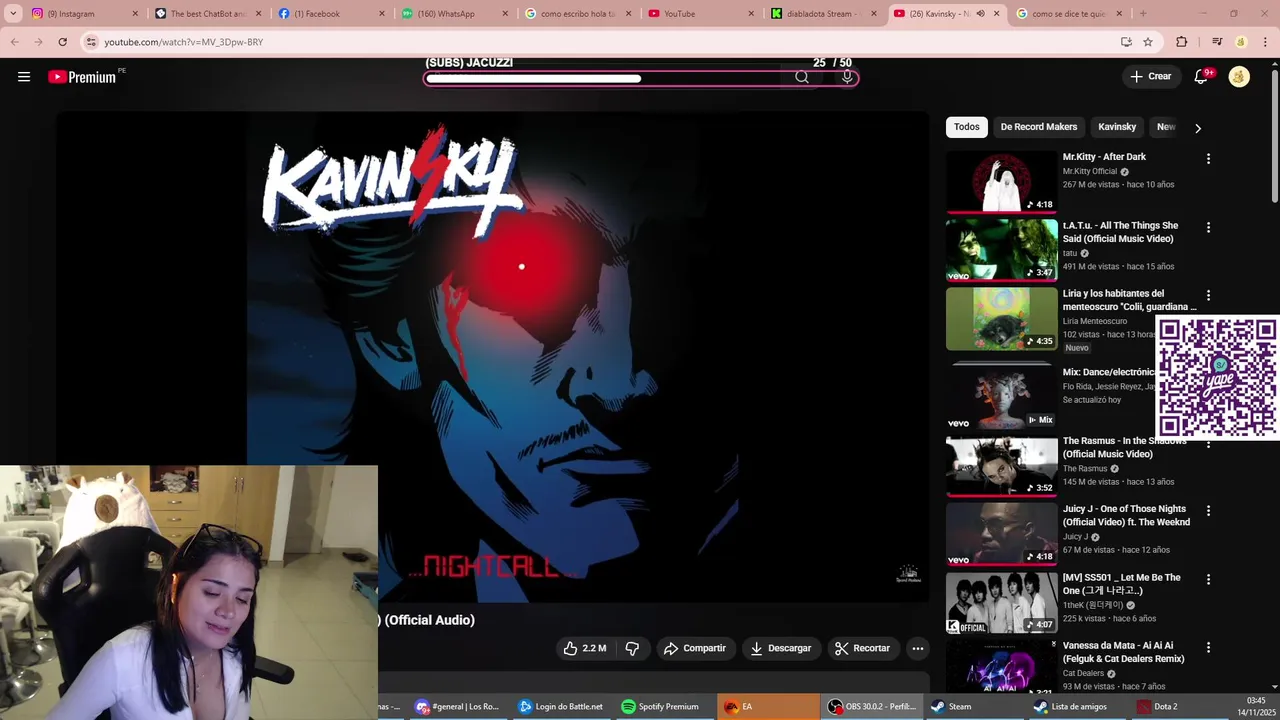Open Mr.Kitty After Dark video thumbnail
The image size is (1280, 720).
1001,182
